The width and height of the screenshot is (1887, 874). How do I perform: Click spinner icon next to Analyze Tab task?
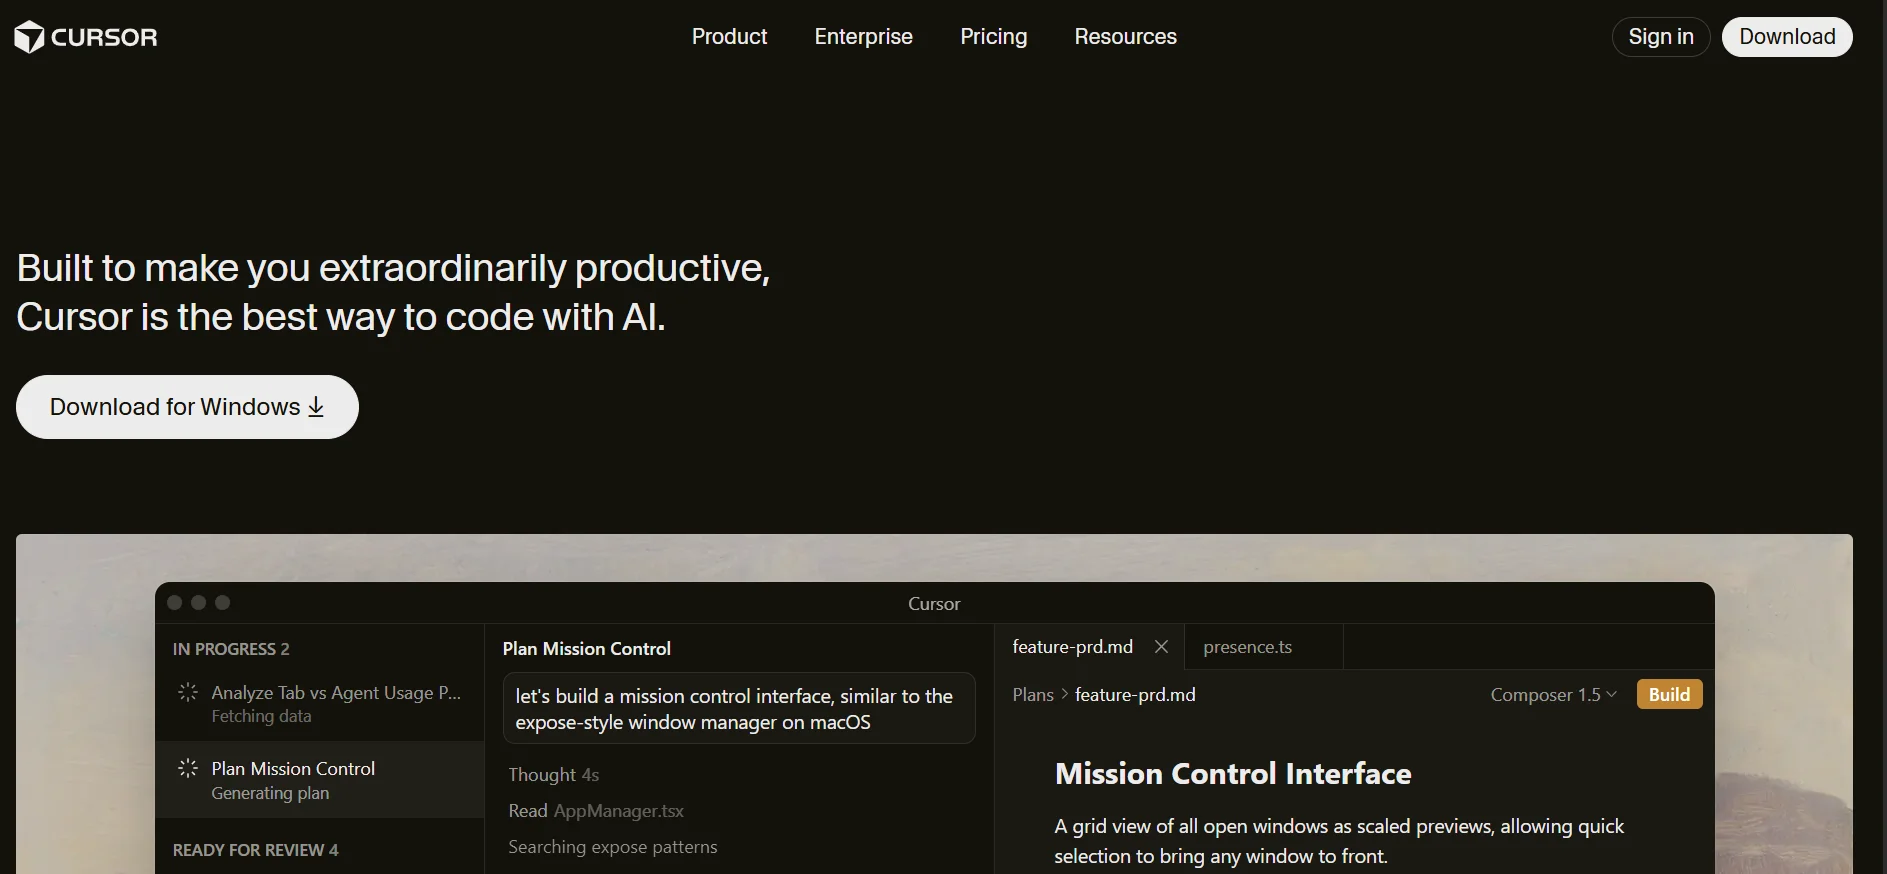[x=187, y=692]
